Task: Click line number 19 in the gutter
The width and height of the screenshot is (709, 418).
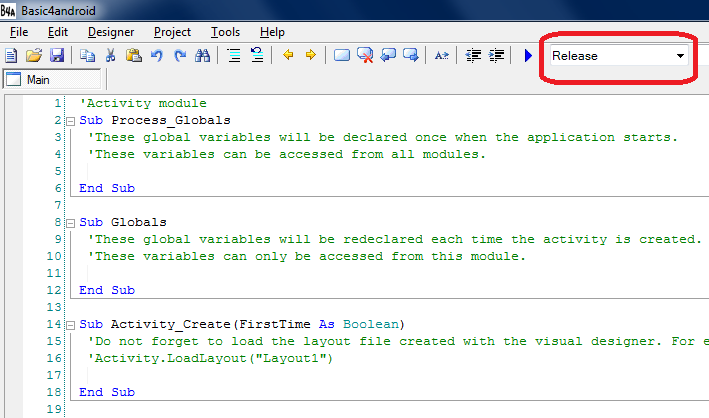Action: click(x=54, y=409)
